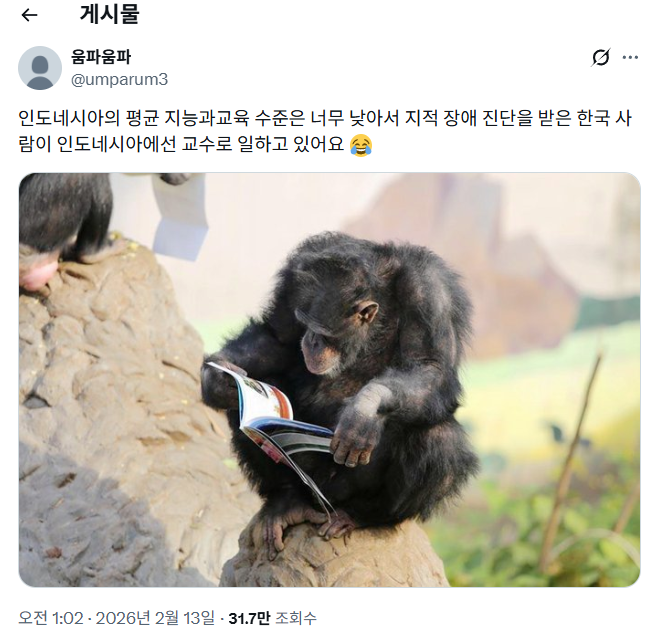Click the second line of post text
650x642 pixels.
[195, 145]
